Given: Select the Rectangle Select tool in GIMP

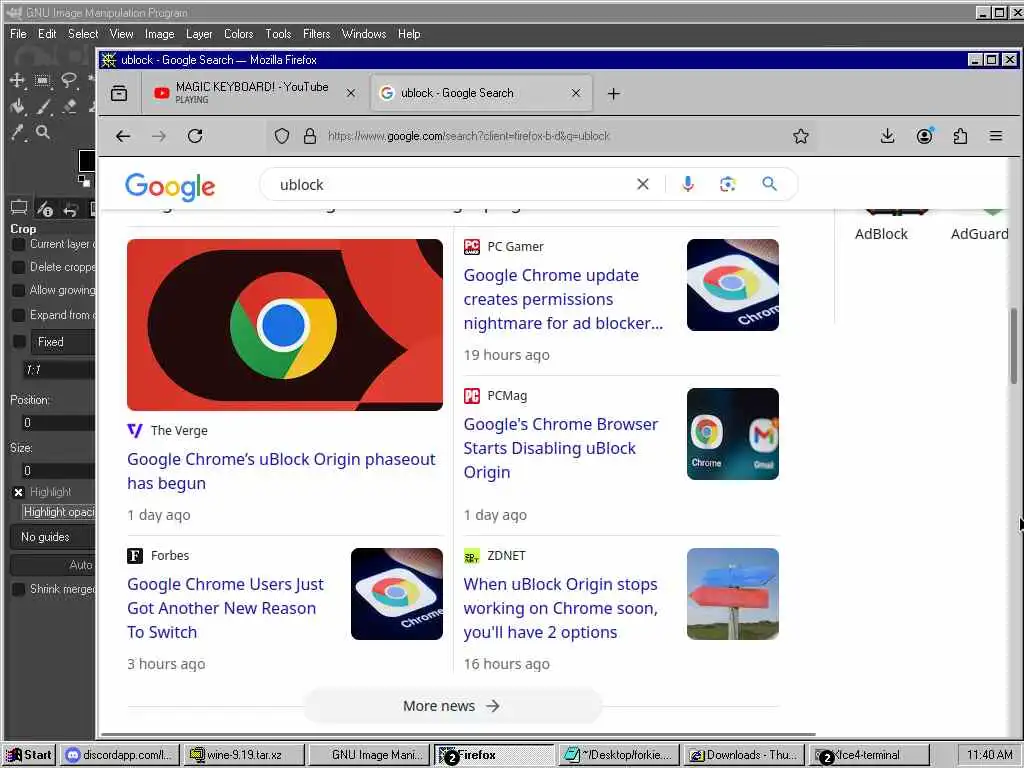Looking at the screenshot, I should 42,80.
